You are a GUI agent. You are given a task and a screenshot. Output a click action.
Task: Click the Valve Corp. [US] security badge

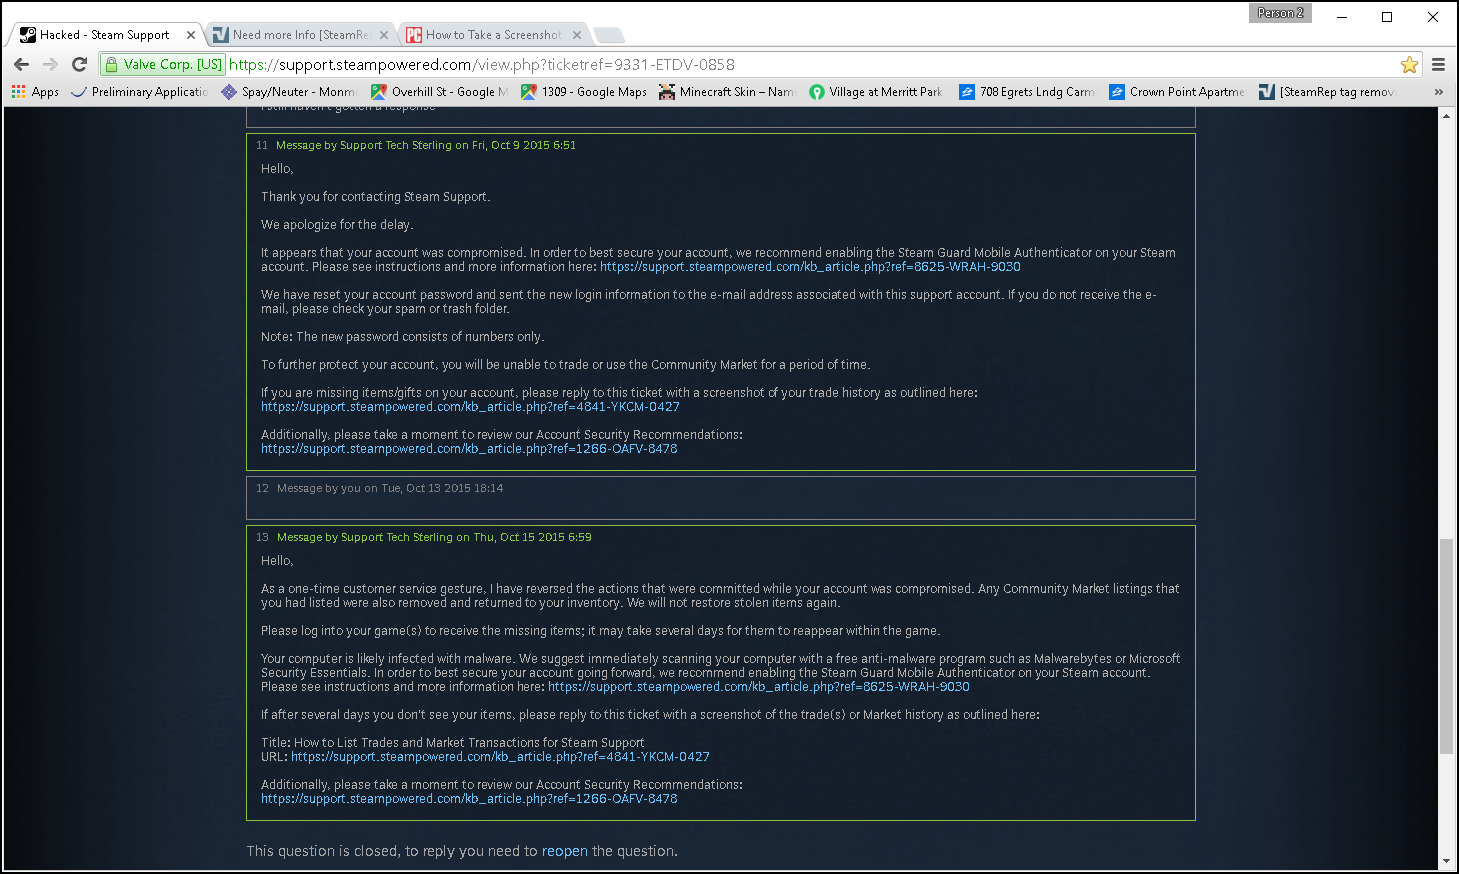click(164, 64)
